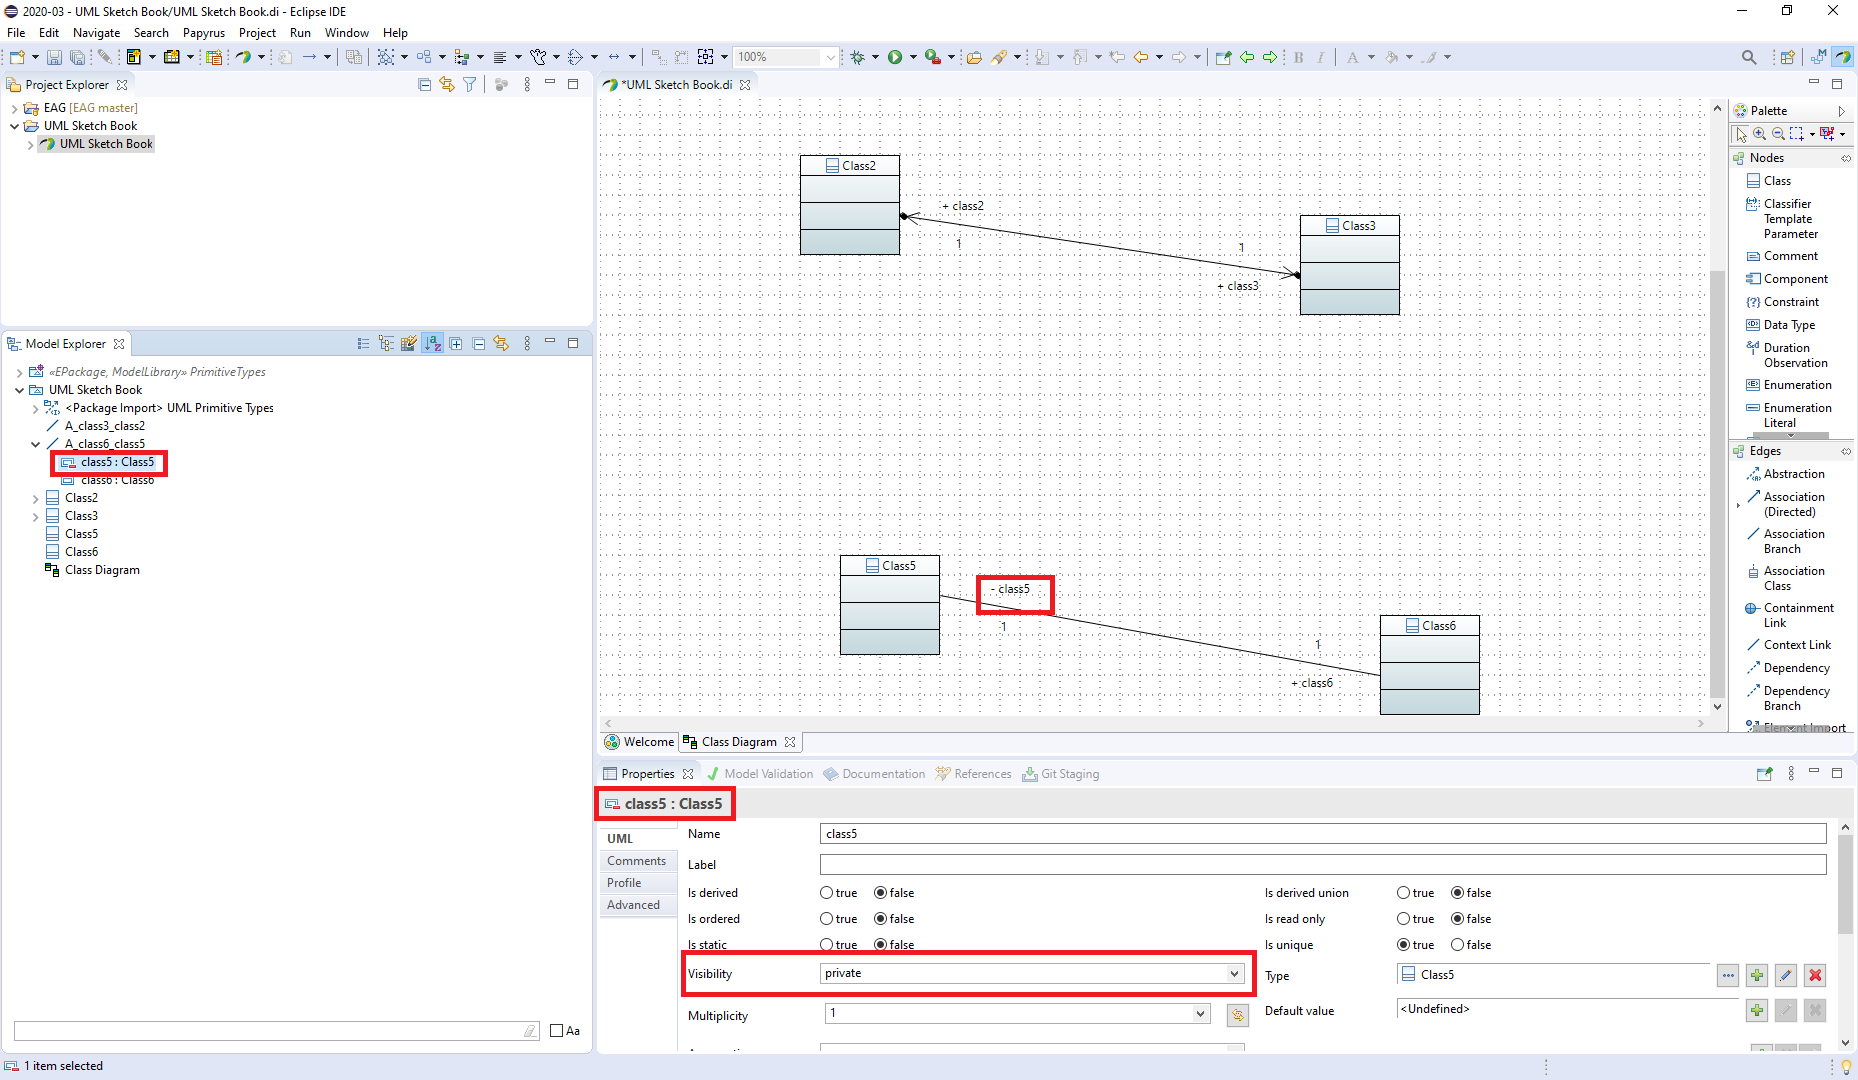Click the green add button beside Type
Screen dimensions: 1858x1080
pos(1757,975)
